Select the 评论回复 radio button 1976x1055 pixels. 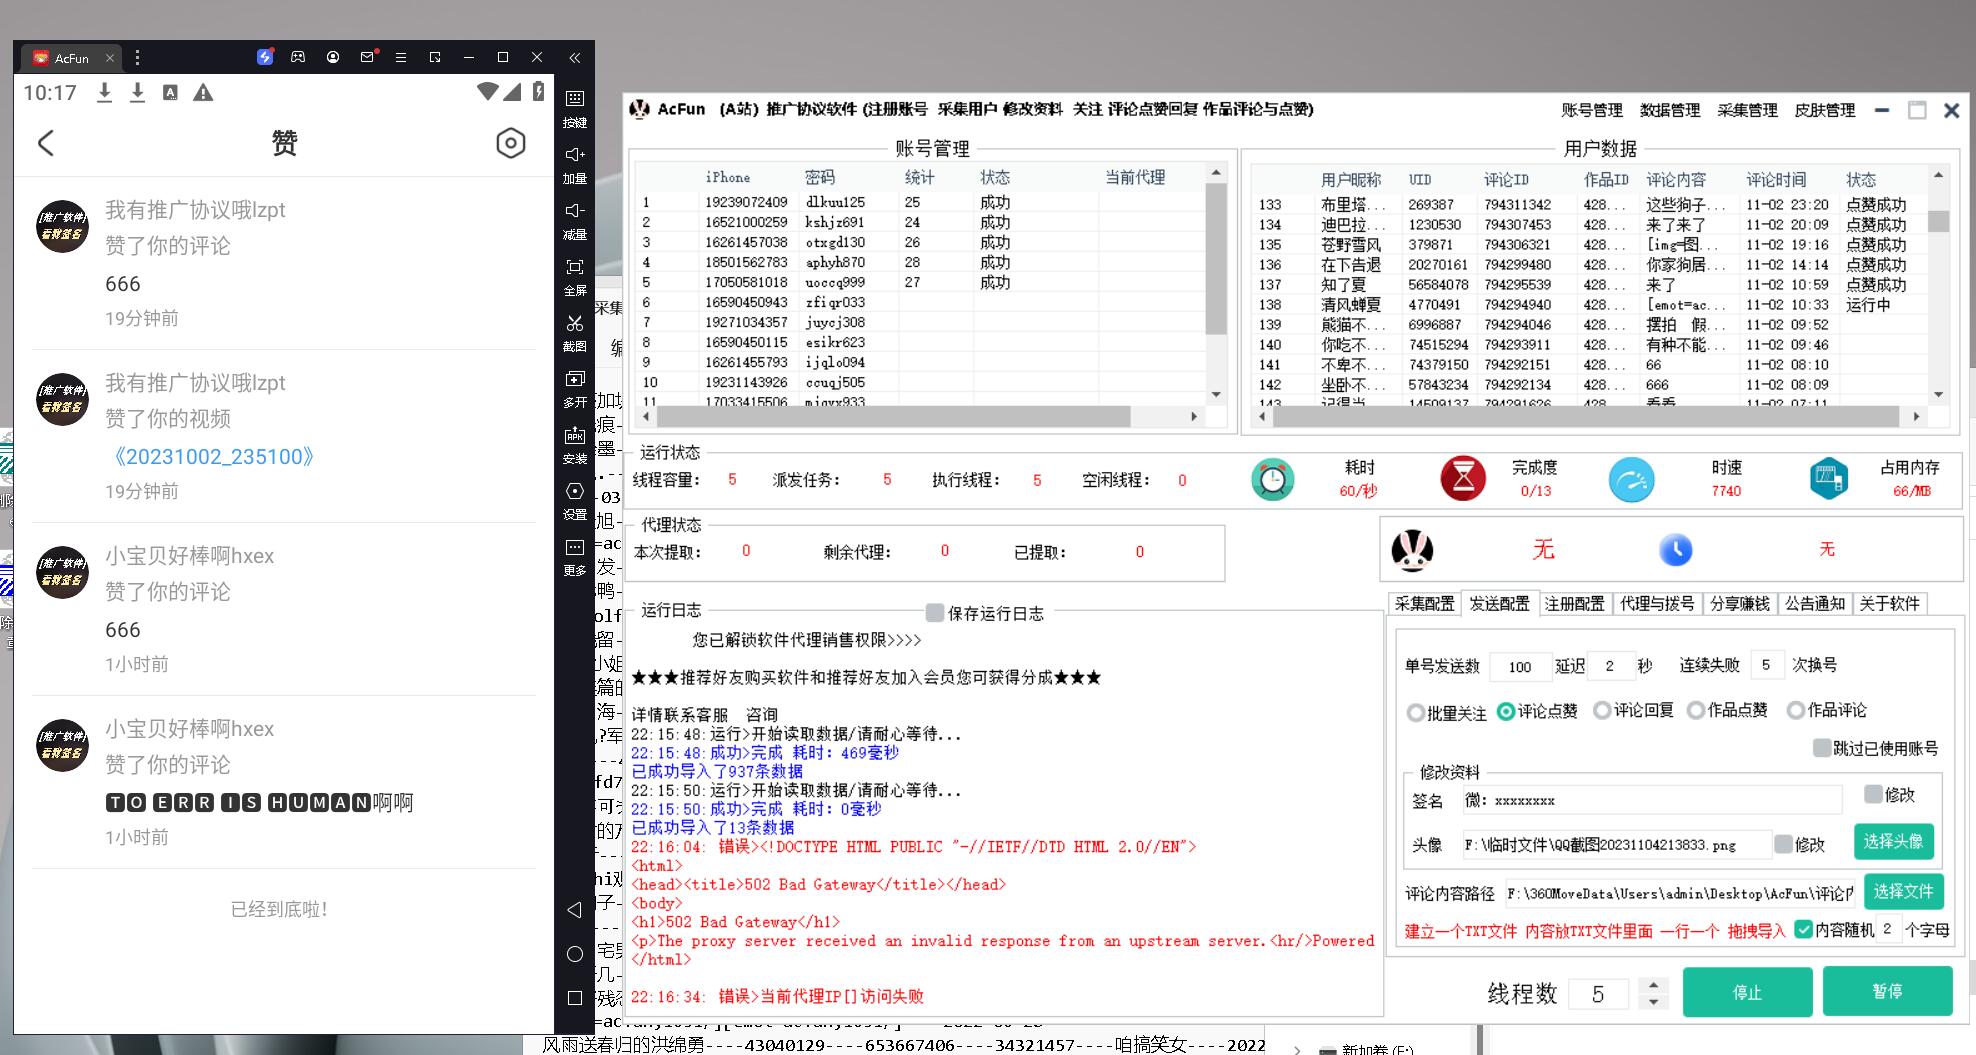1602,710
